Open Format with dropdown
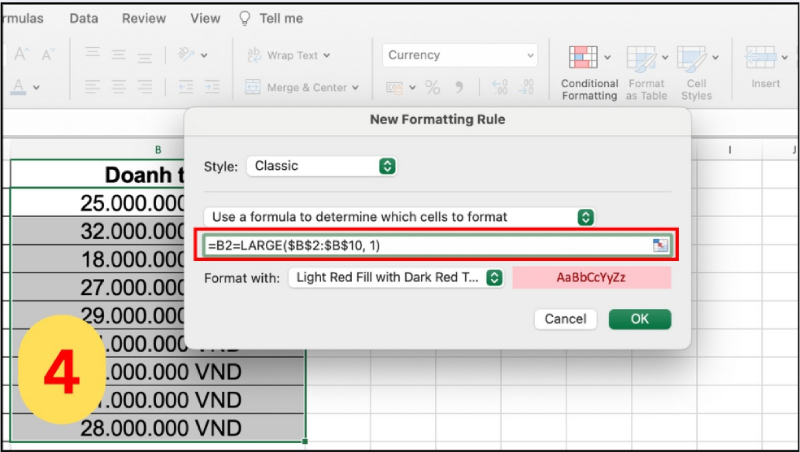The image size is (800, 452). tap(396, 278)
